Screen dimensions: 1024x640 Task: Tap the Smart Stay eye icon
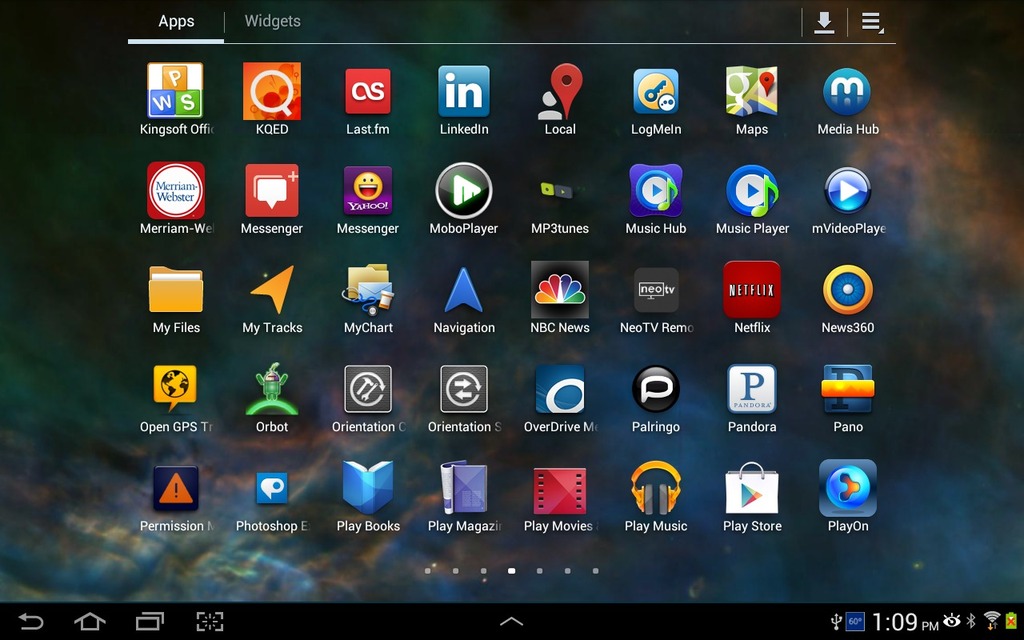pyautogui.click(x=952, y=620)
